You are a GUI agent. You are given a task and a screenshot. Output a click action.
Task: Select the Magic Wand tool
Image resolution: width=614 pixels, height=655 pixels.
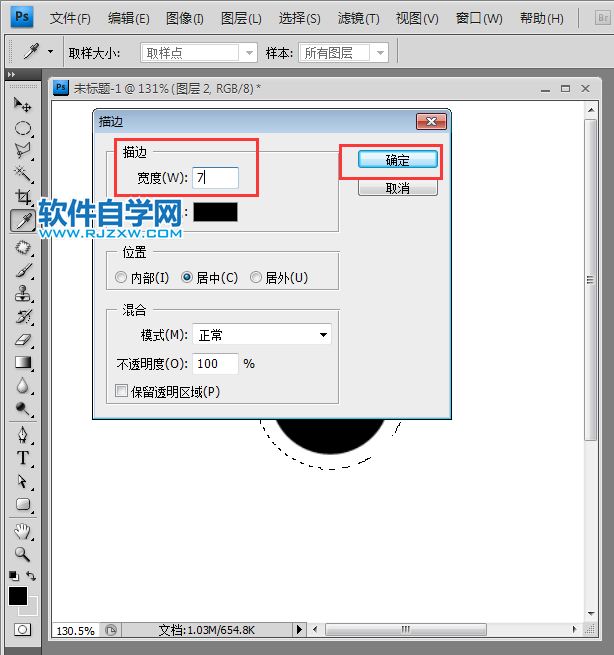coord(23,174)
